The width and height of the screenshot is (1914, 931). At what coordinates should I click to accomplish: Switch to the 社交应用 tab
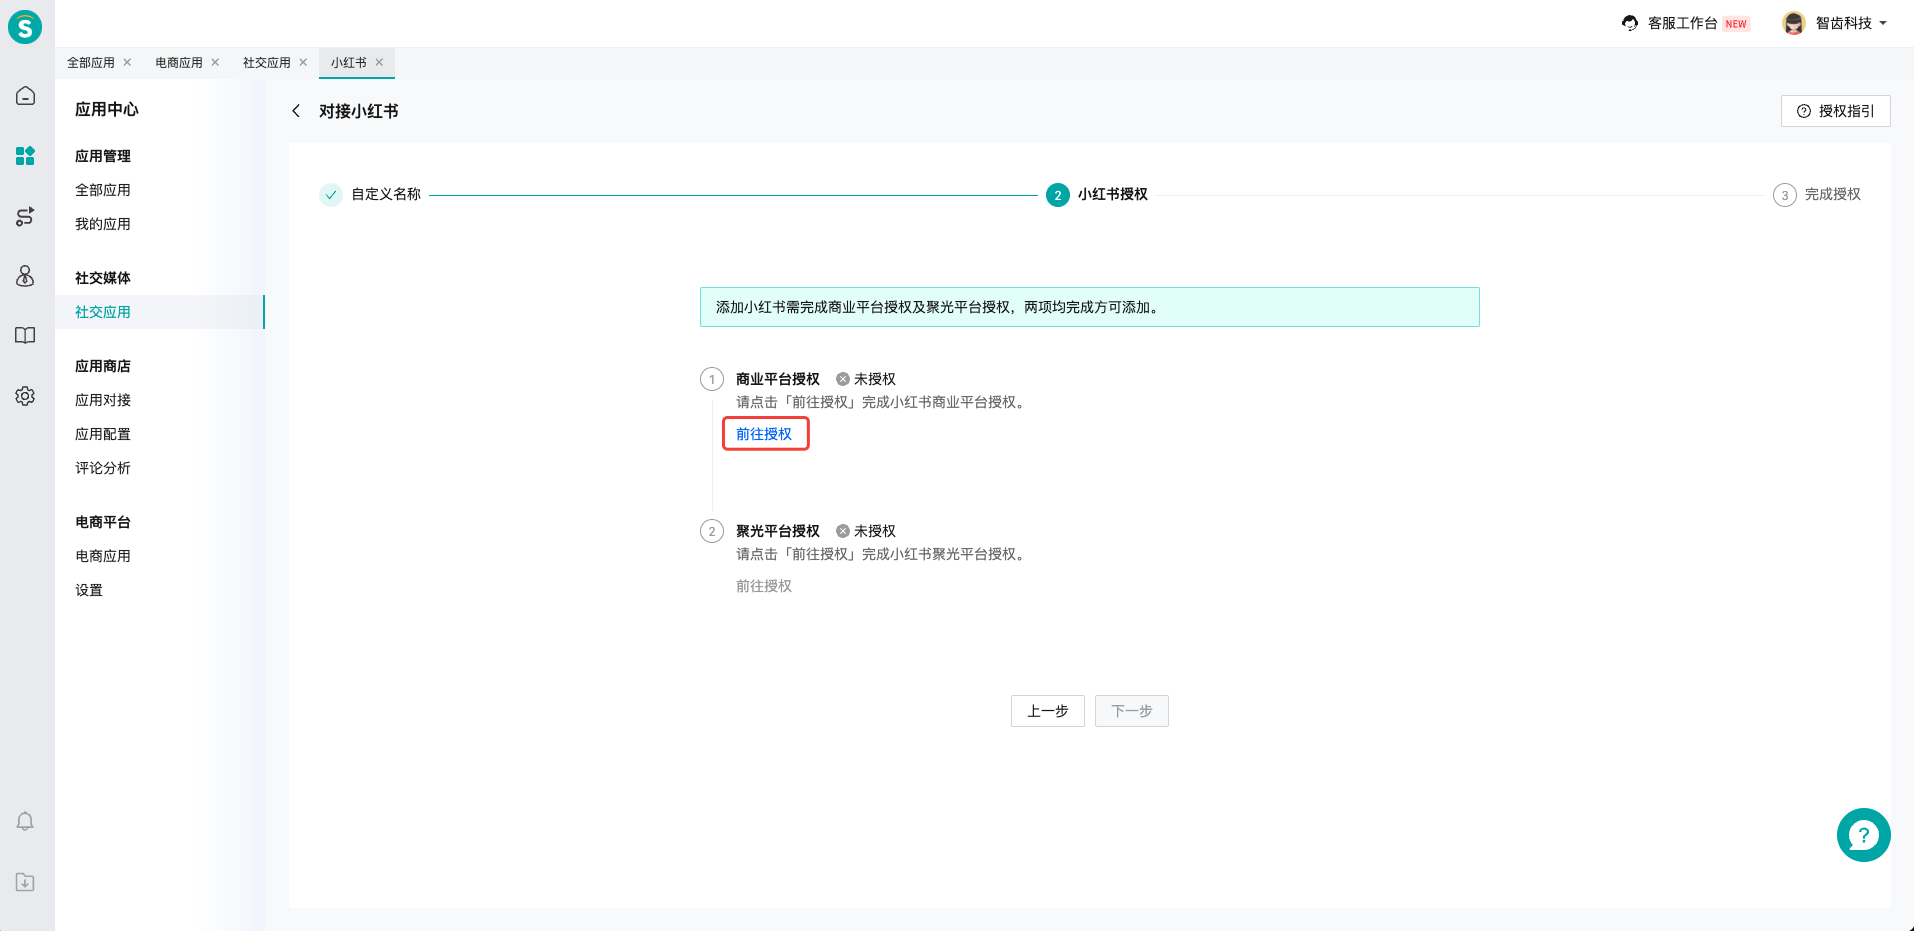(267, 62)
